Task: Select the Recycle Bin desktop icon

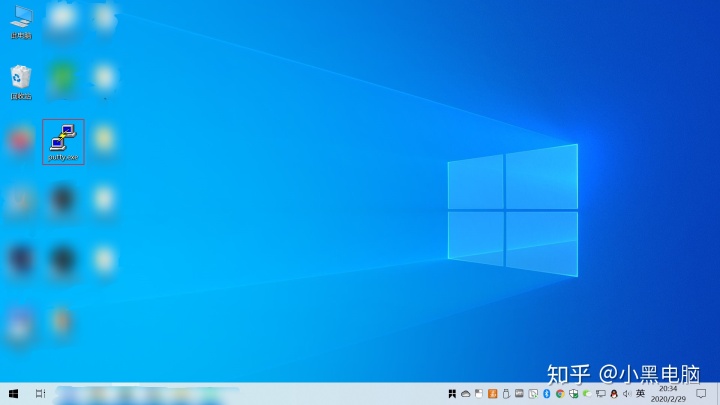Action: 21,82
